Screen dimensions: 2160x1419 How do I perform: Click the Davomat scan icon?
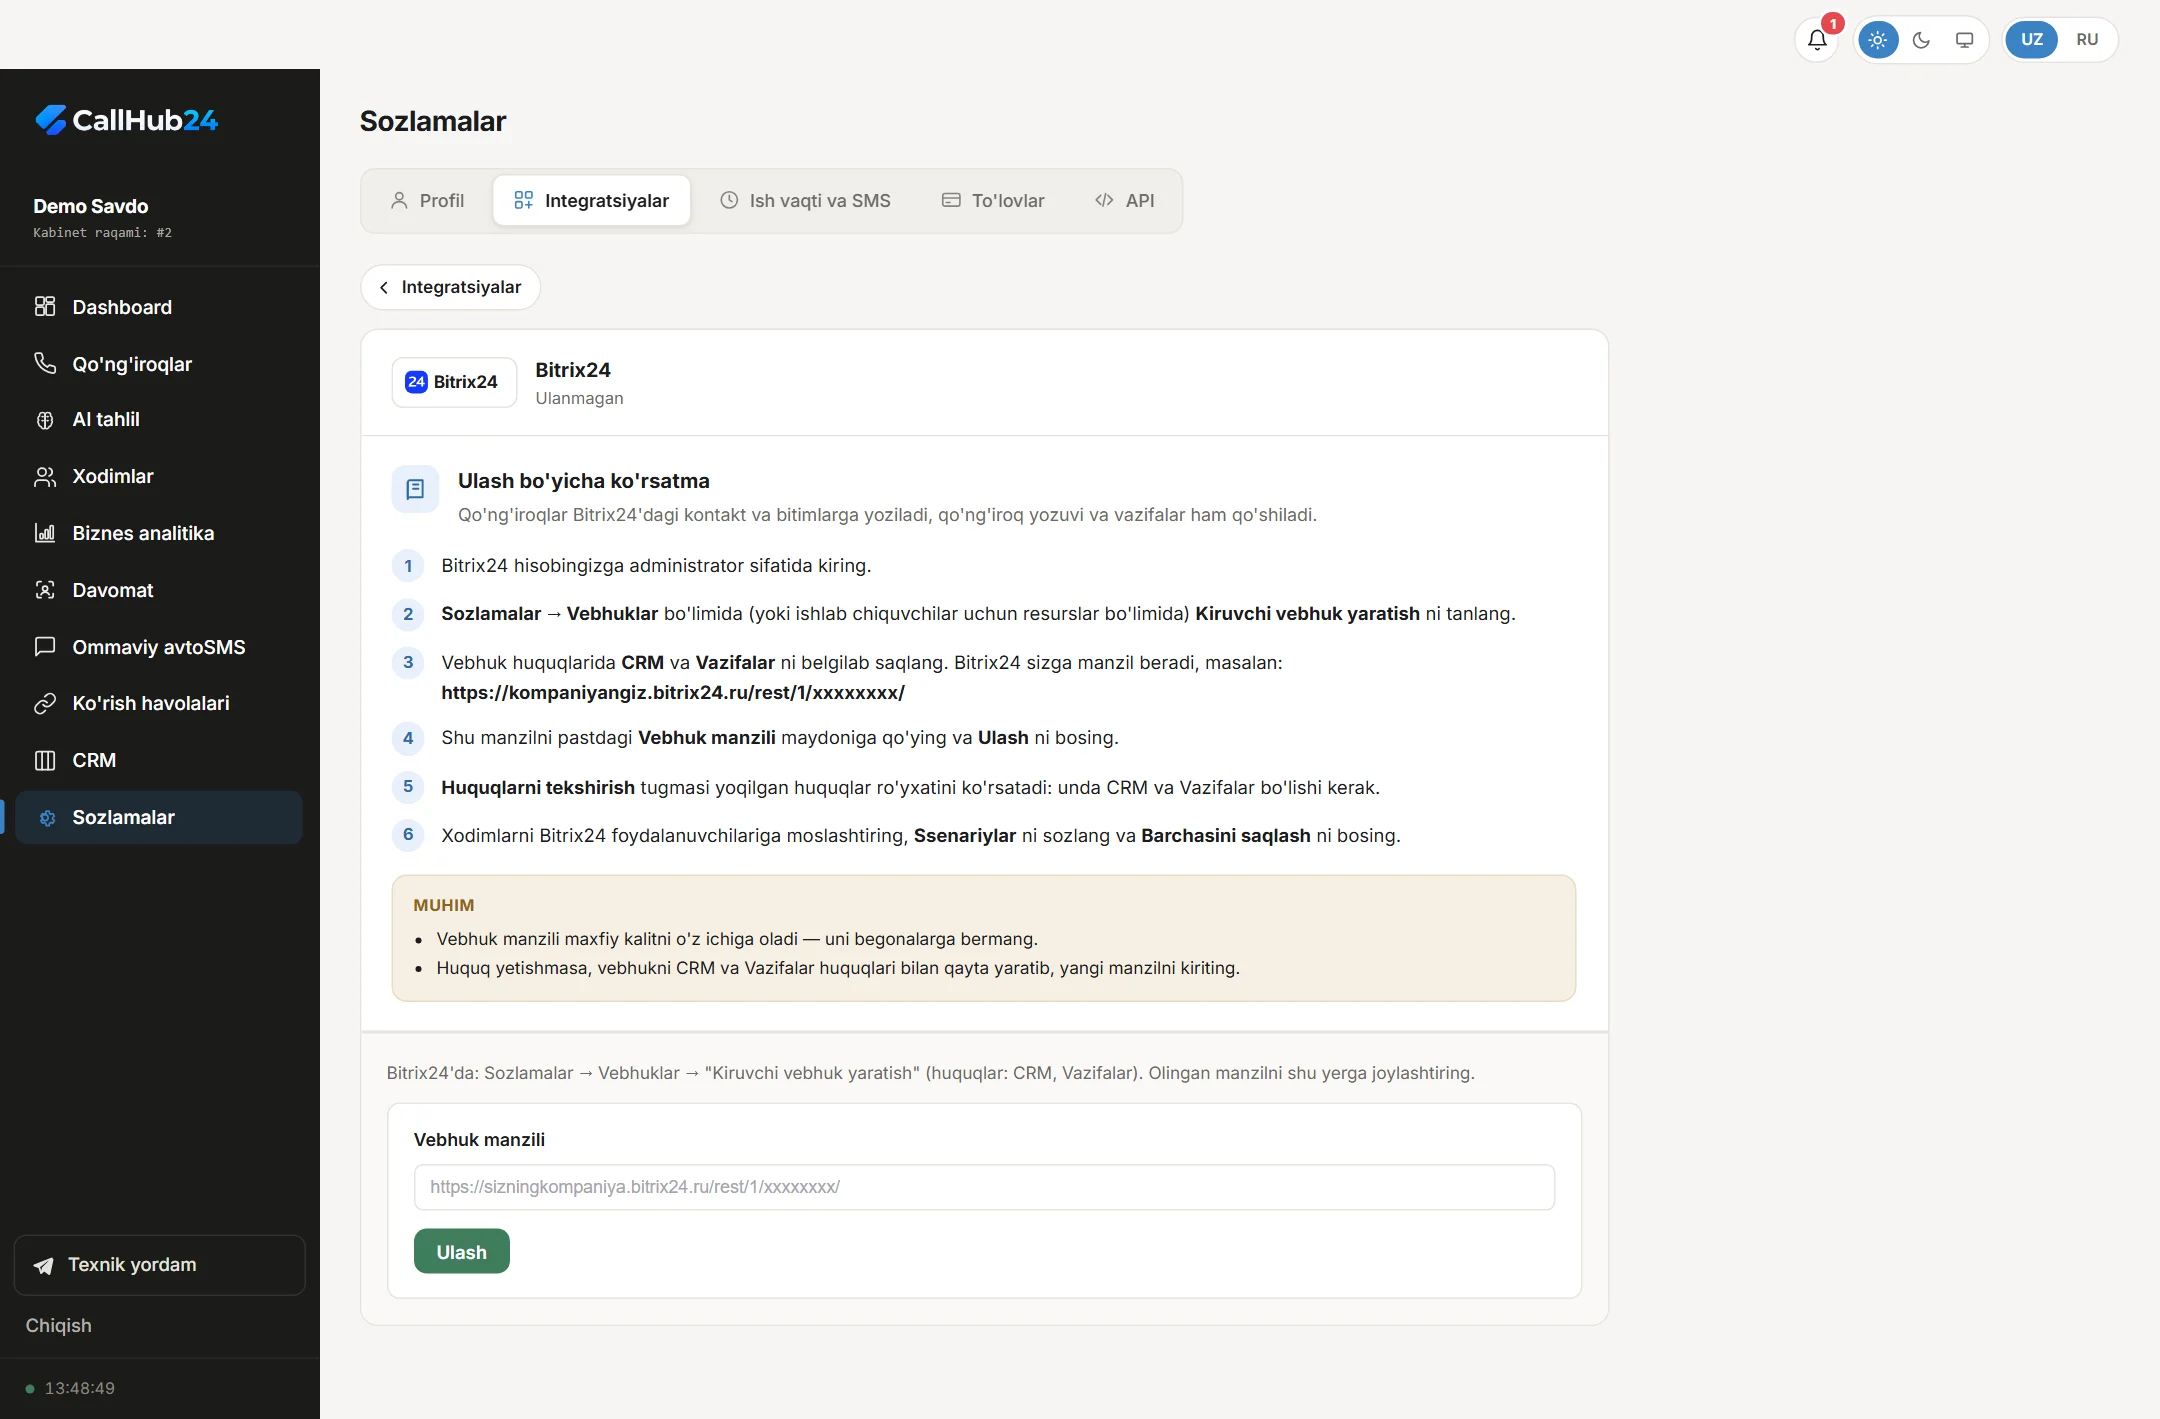pyautogui.click(x=45, y=590)
